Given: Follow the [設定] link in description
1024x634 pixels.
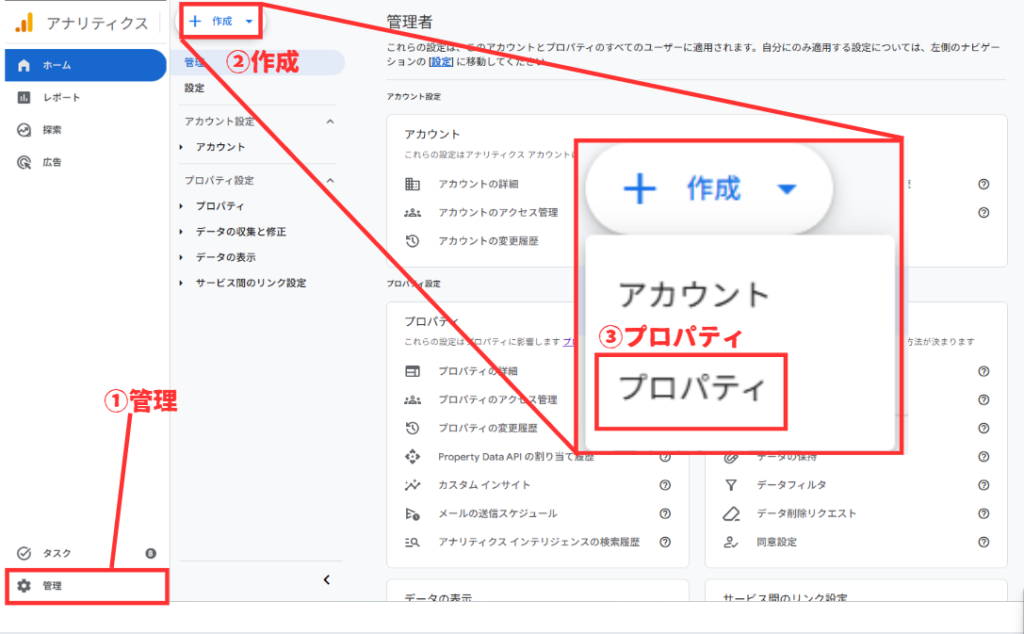Looking at the screenshot, I should pyautogui.click(x=441, y=61).
